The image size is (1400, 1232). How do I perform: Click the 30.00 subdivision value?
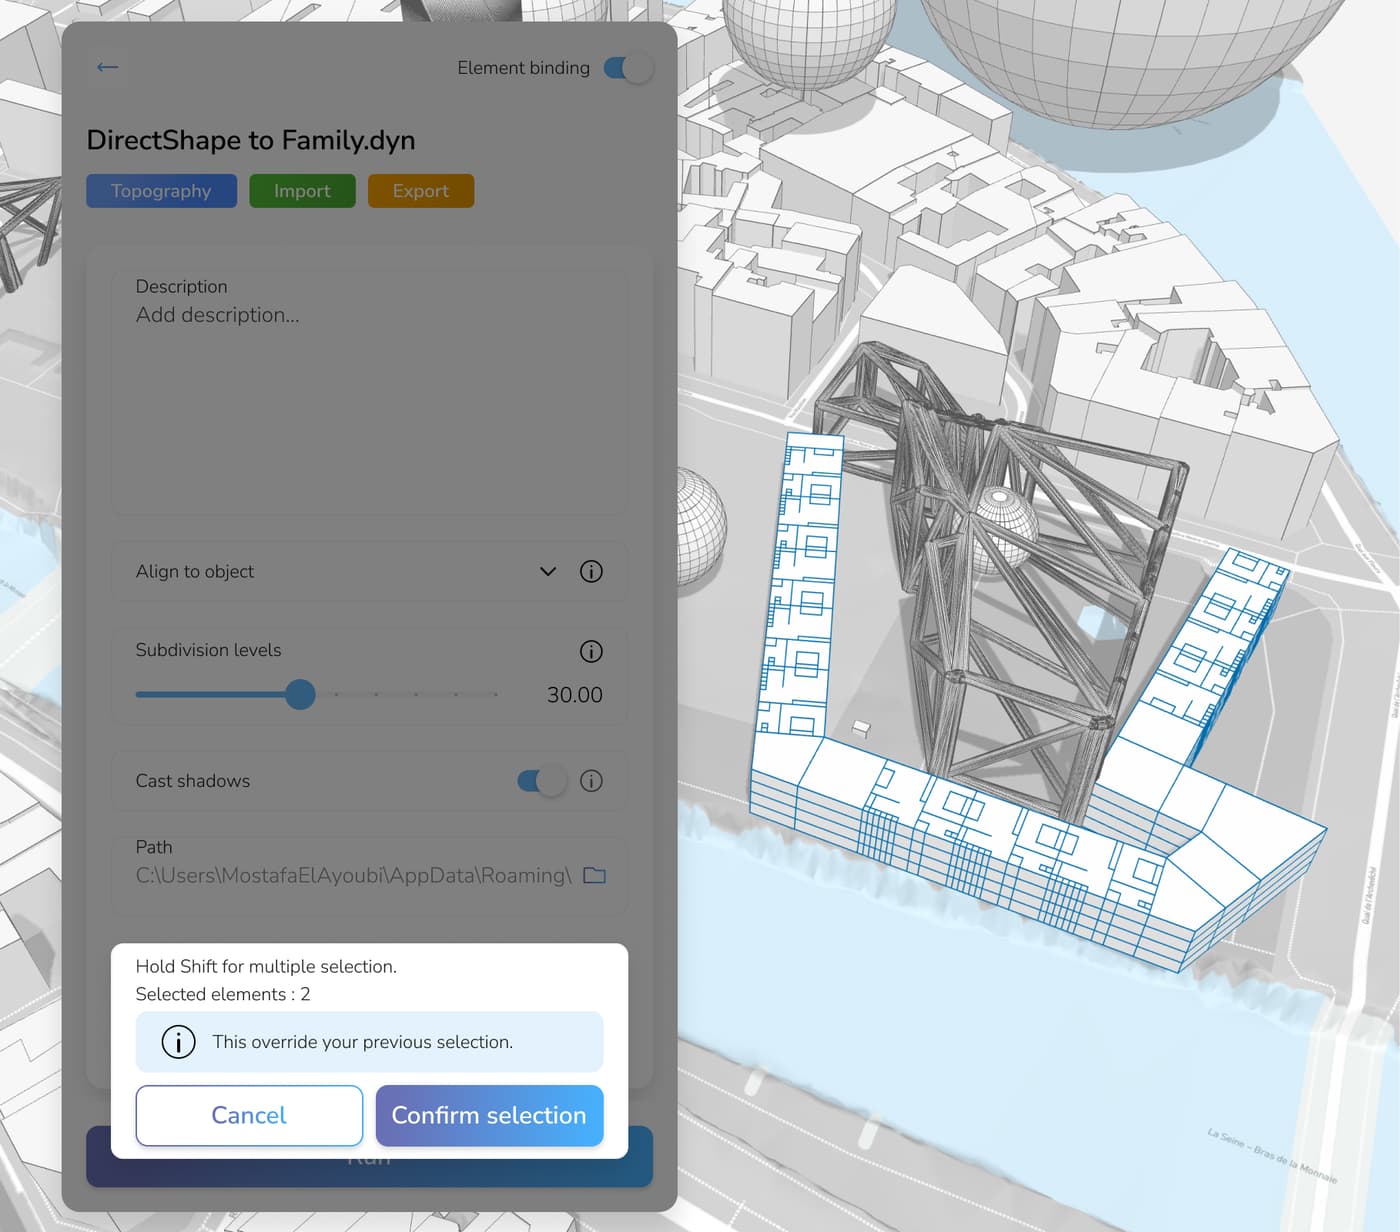574,695
